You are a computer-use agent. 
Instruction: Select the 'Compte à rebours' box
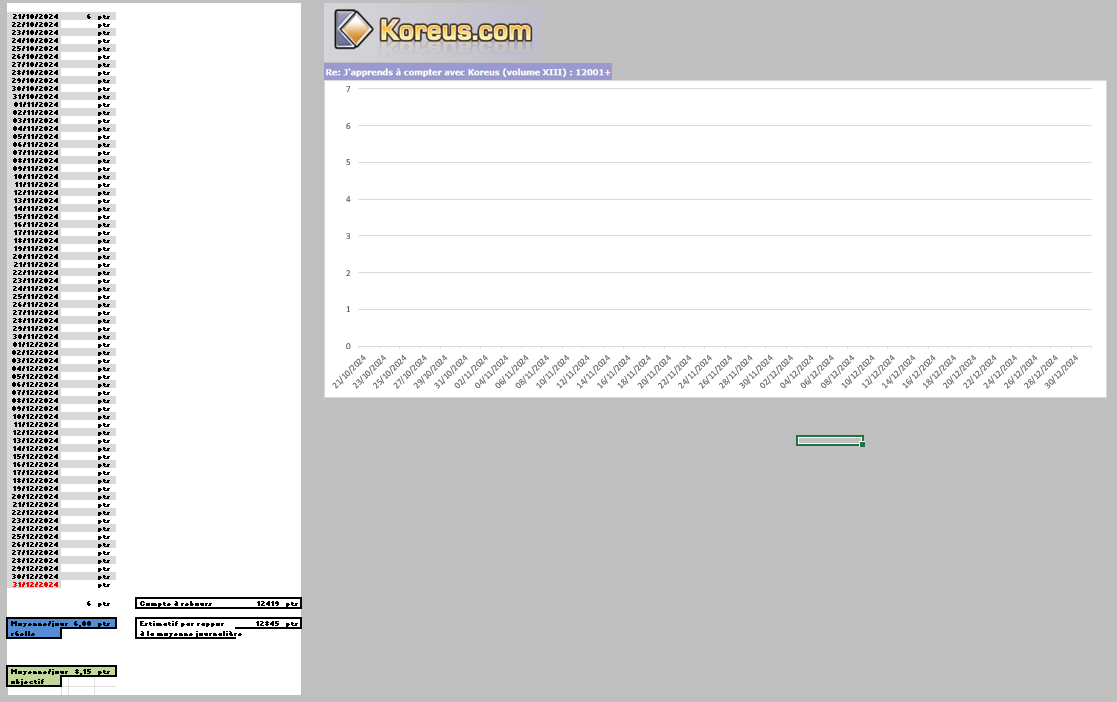218,603
